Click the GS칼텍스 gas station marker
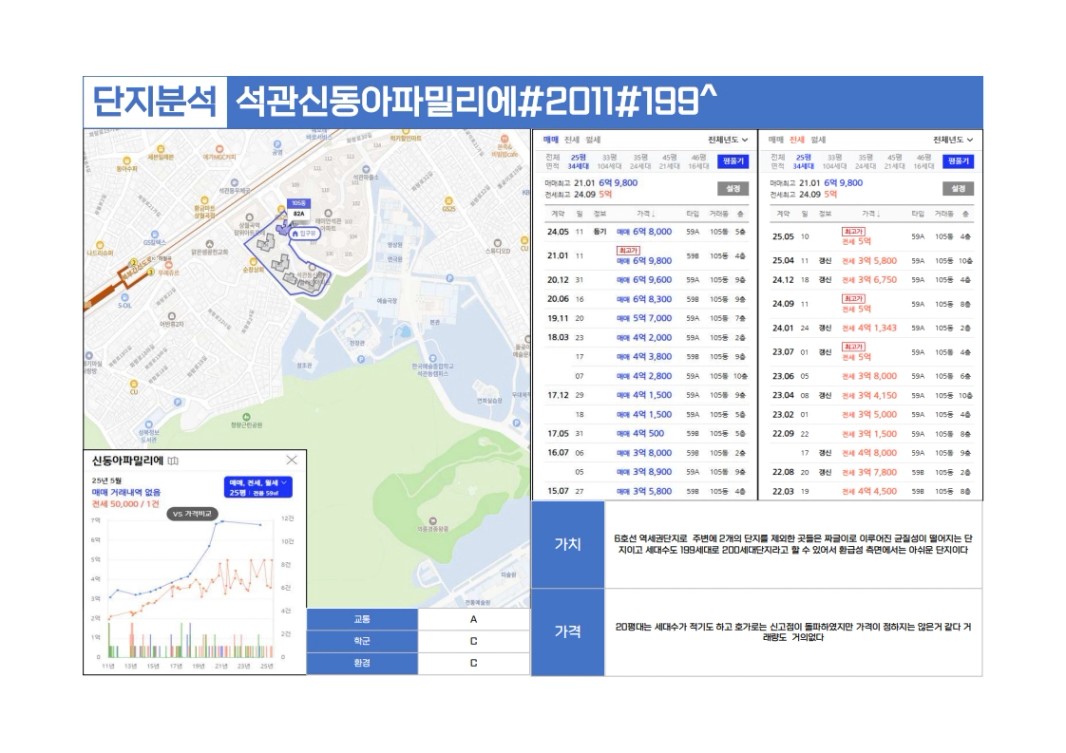This screenshot has height=753, width=1066. tap(154, 238)
